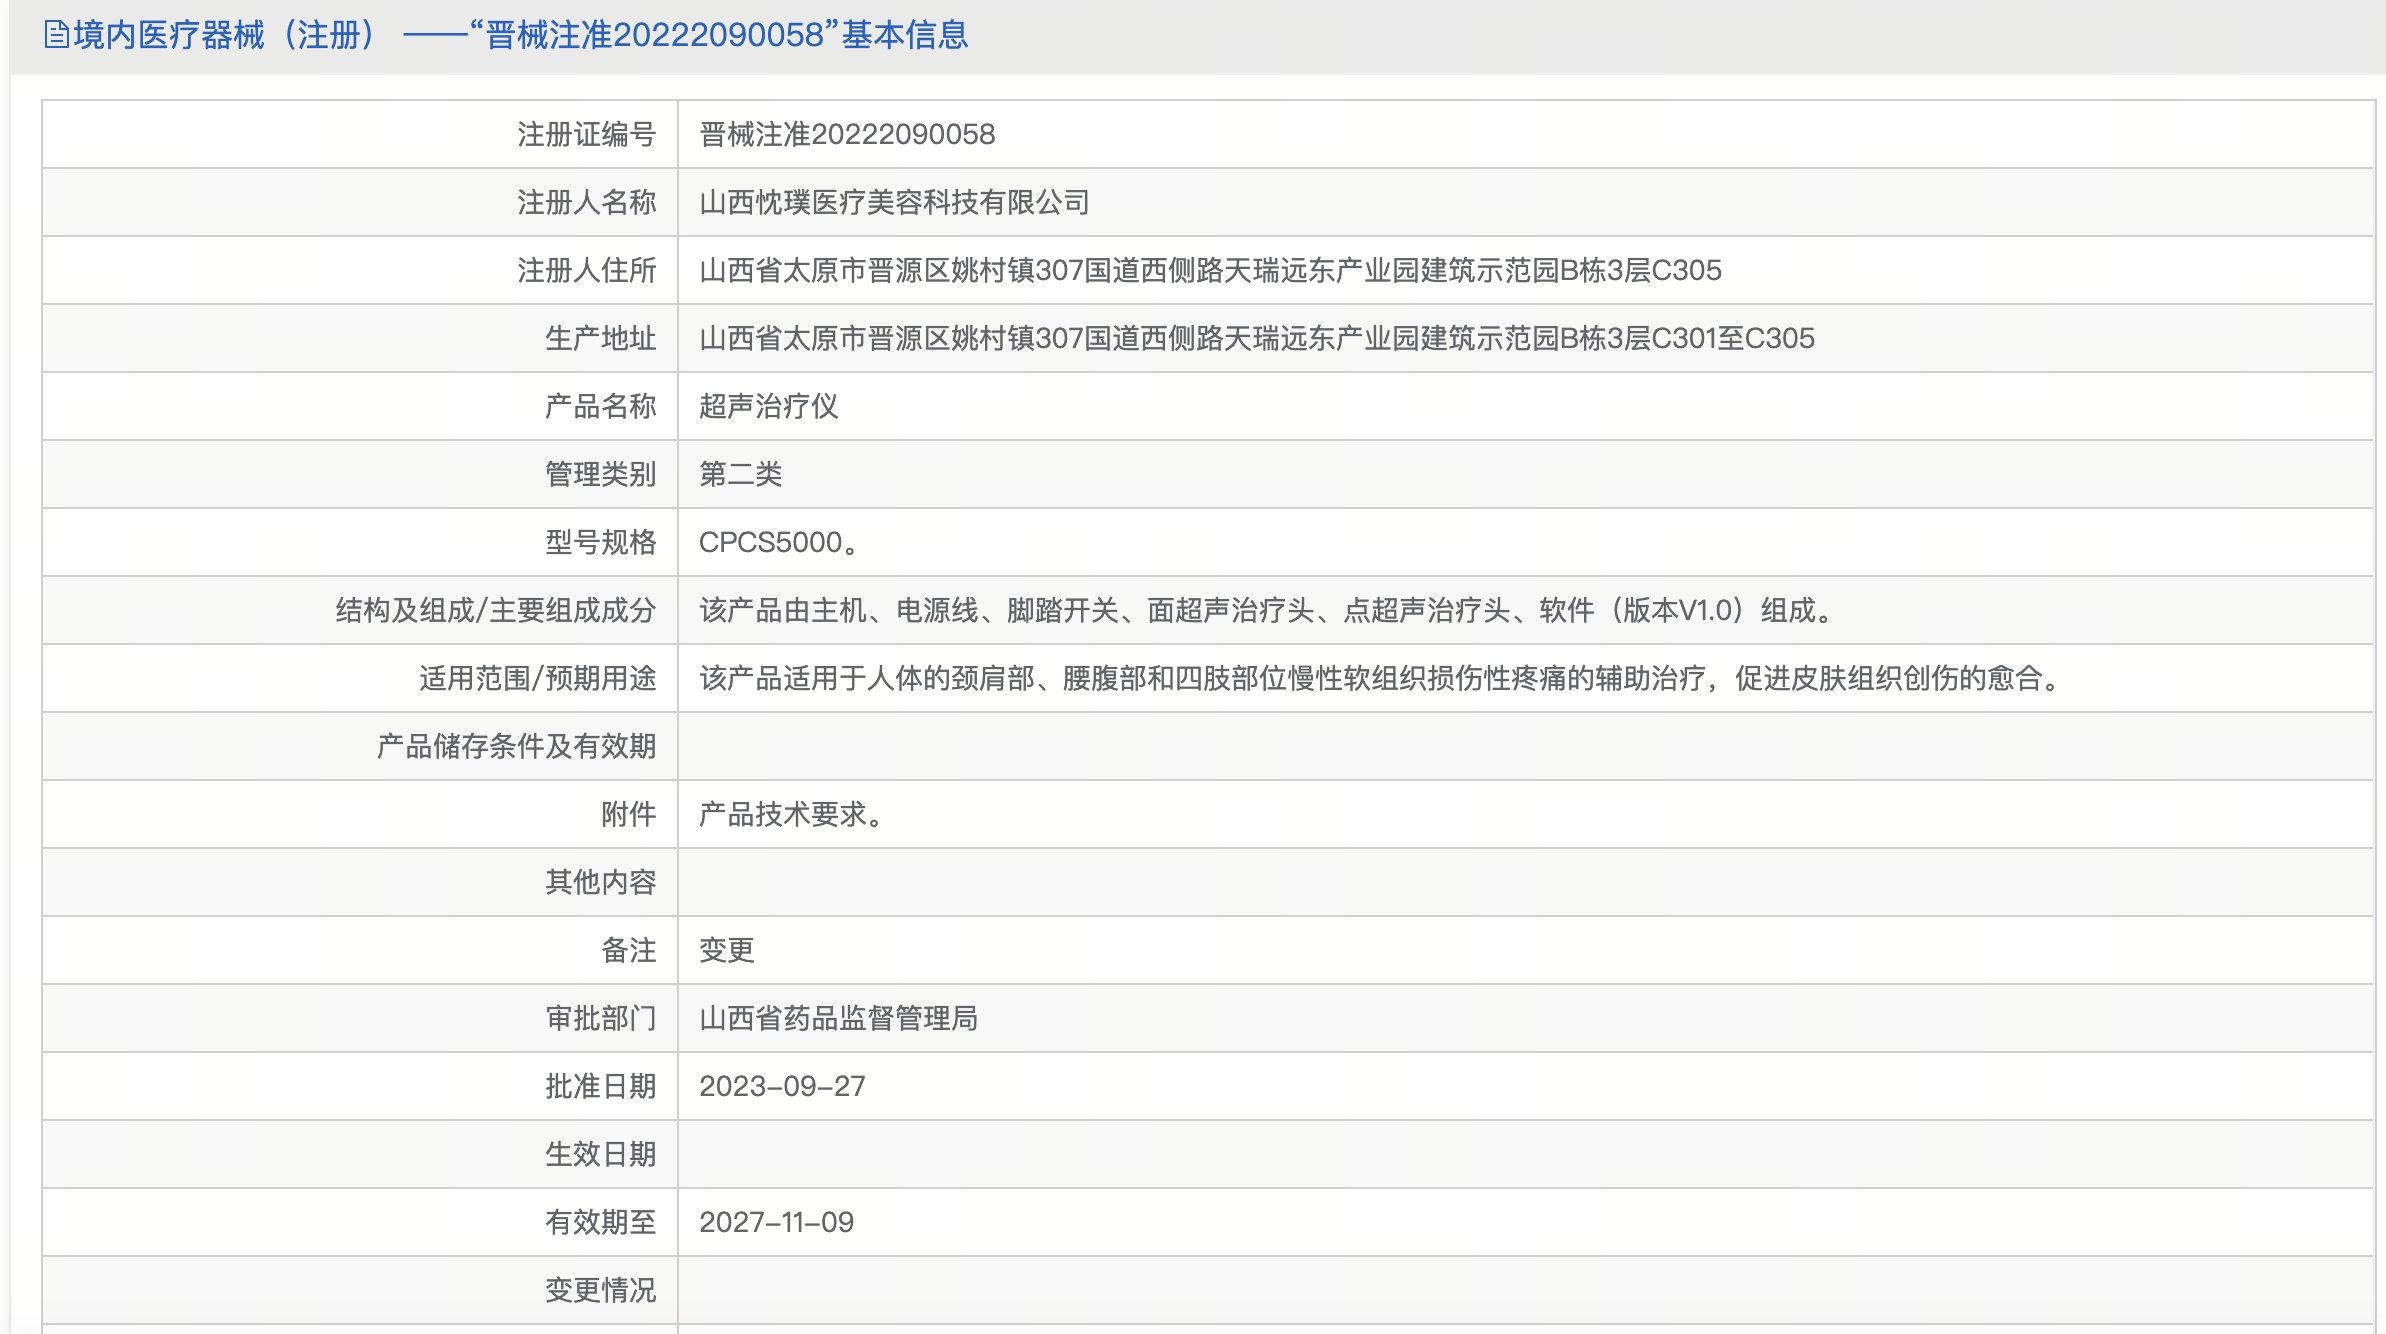Select remark value 变更
Screen dimensions: 2386x1334
(x=726, y=950)
